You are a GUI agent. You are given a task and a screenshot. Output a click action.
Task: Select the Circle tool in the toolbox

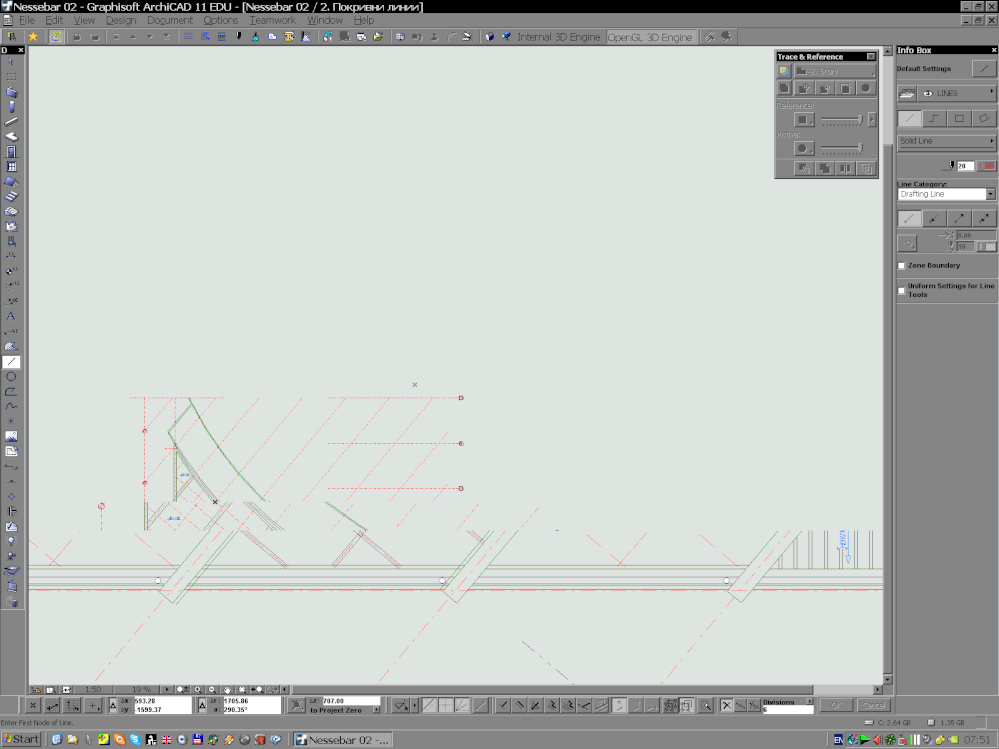coord(11,377)
